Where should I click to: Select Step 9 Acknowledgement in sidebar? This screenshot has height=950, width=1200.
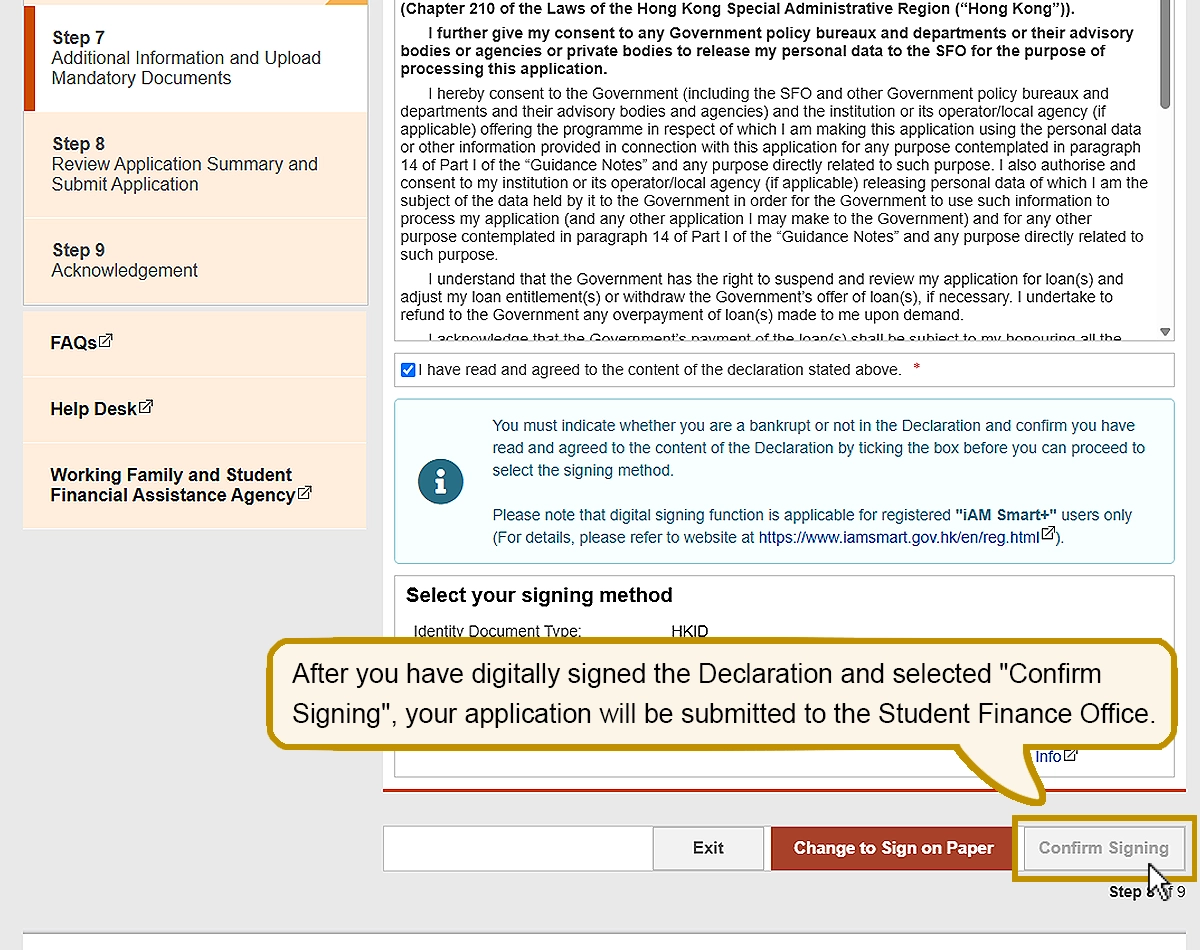[x=125, y=260]
